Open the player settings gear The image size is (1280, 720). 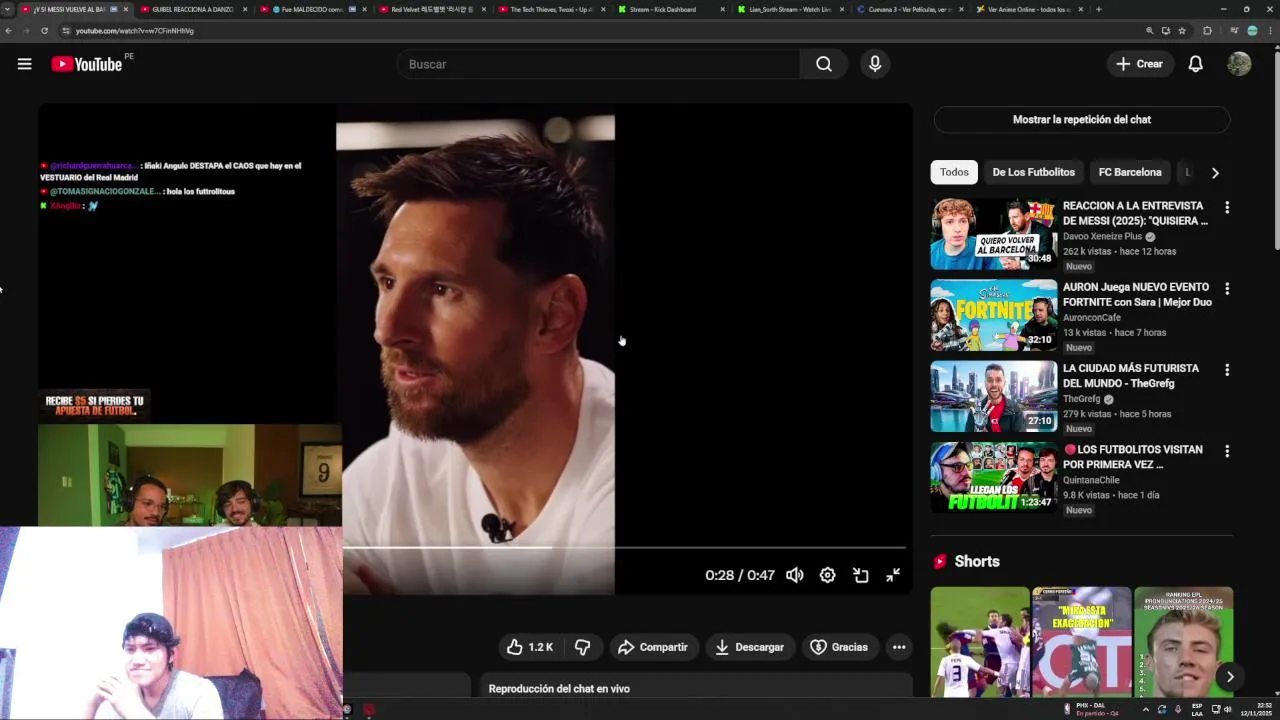[x=827, y=575]
